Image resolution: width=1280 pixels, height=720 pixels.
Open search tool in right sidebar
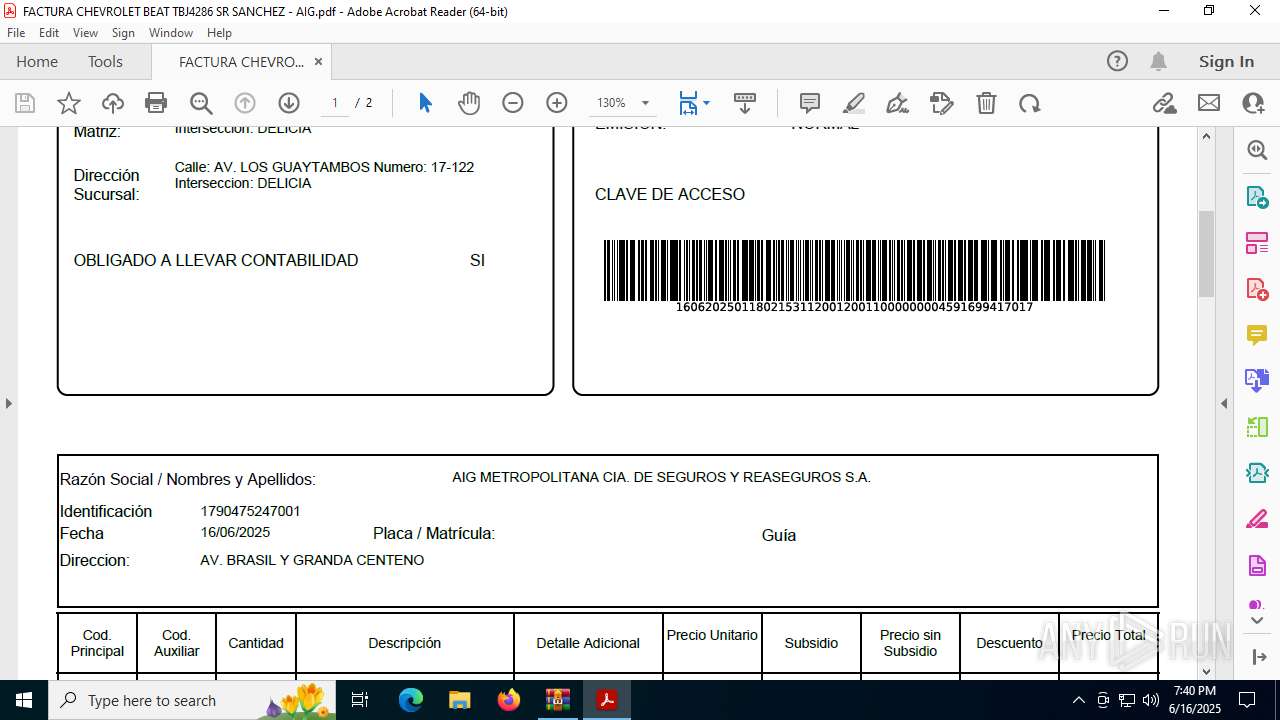(x=1257, y=150)
